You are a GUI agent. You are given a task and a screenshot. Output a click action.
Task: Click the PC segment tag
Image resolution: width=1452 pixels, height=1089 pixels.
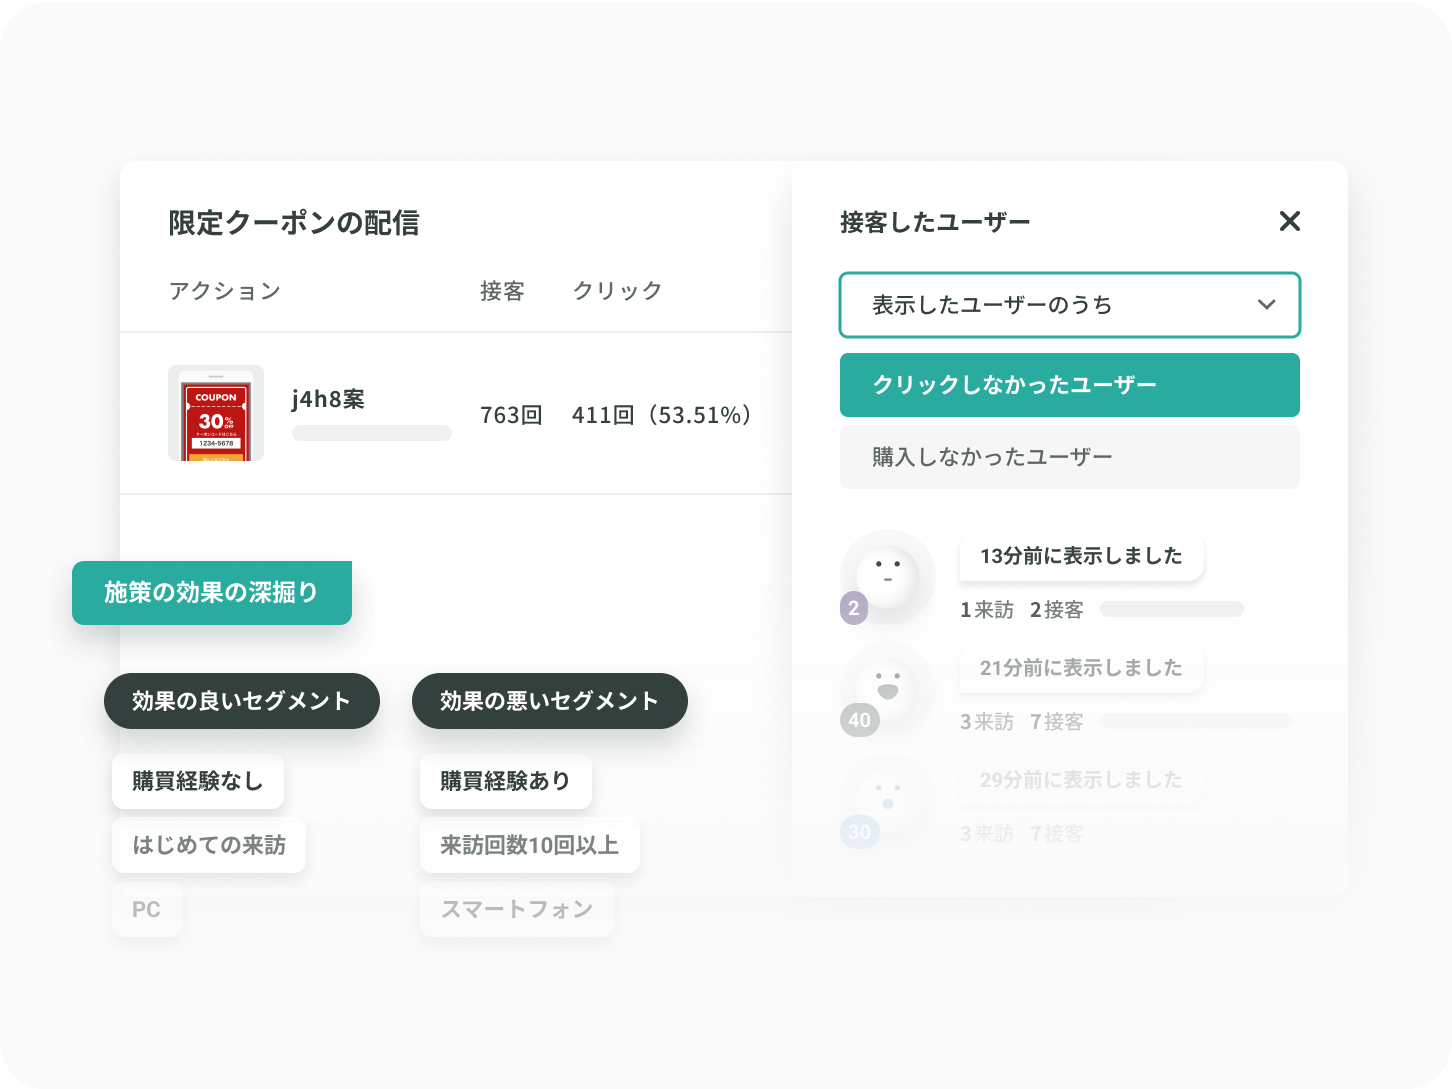click(147, 909)
